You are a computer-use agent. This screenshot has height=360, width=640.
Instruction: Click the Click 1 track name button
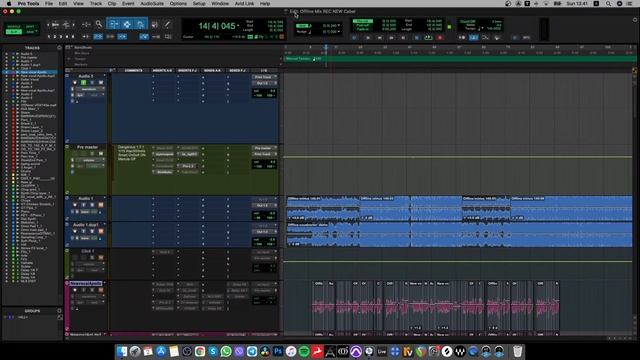87,251
